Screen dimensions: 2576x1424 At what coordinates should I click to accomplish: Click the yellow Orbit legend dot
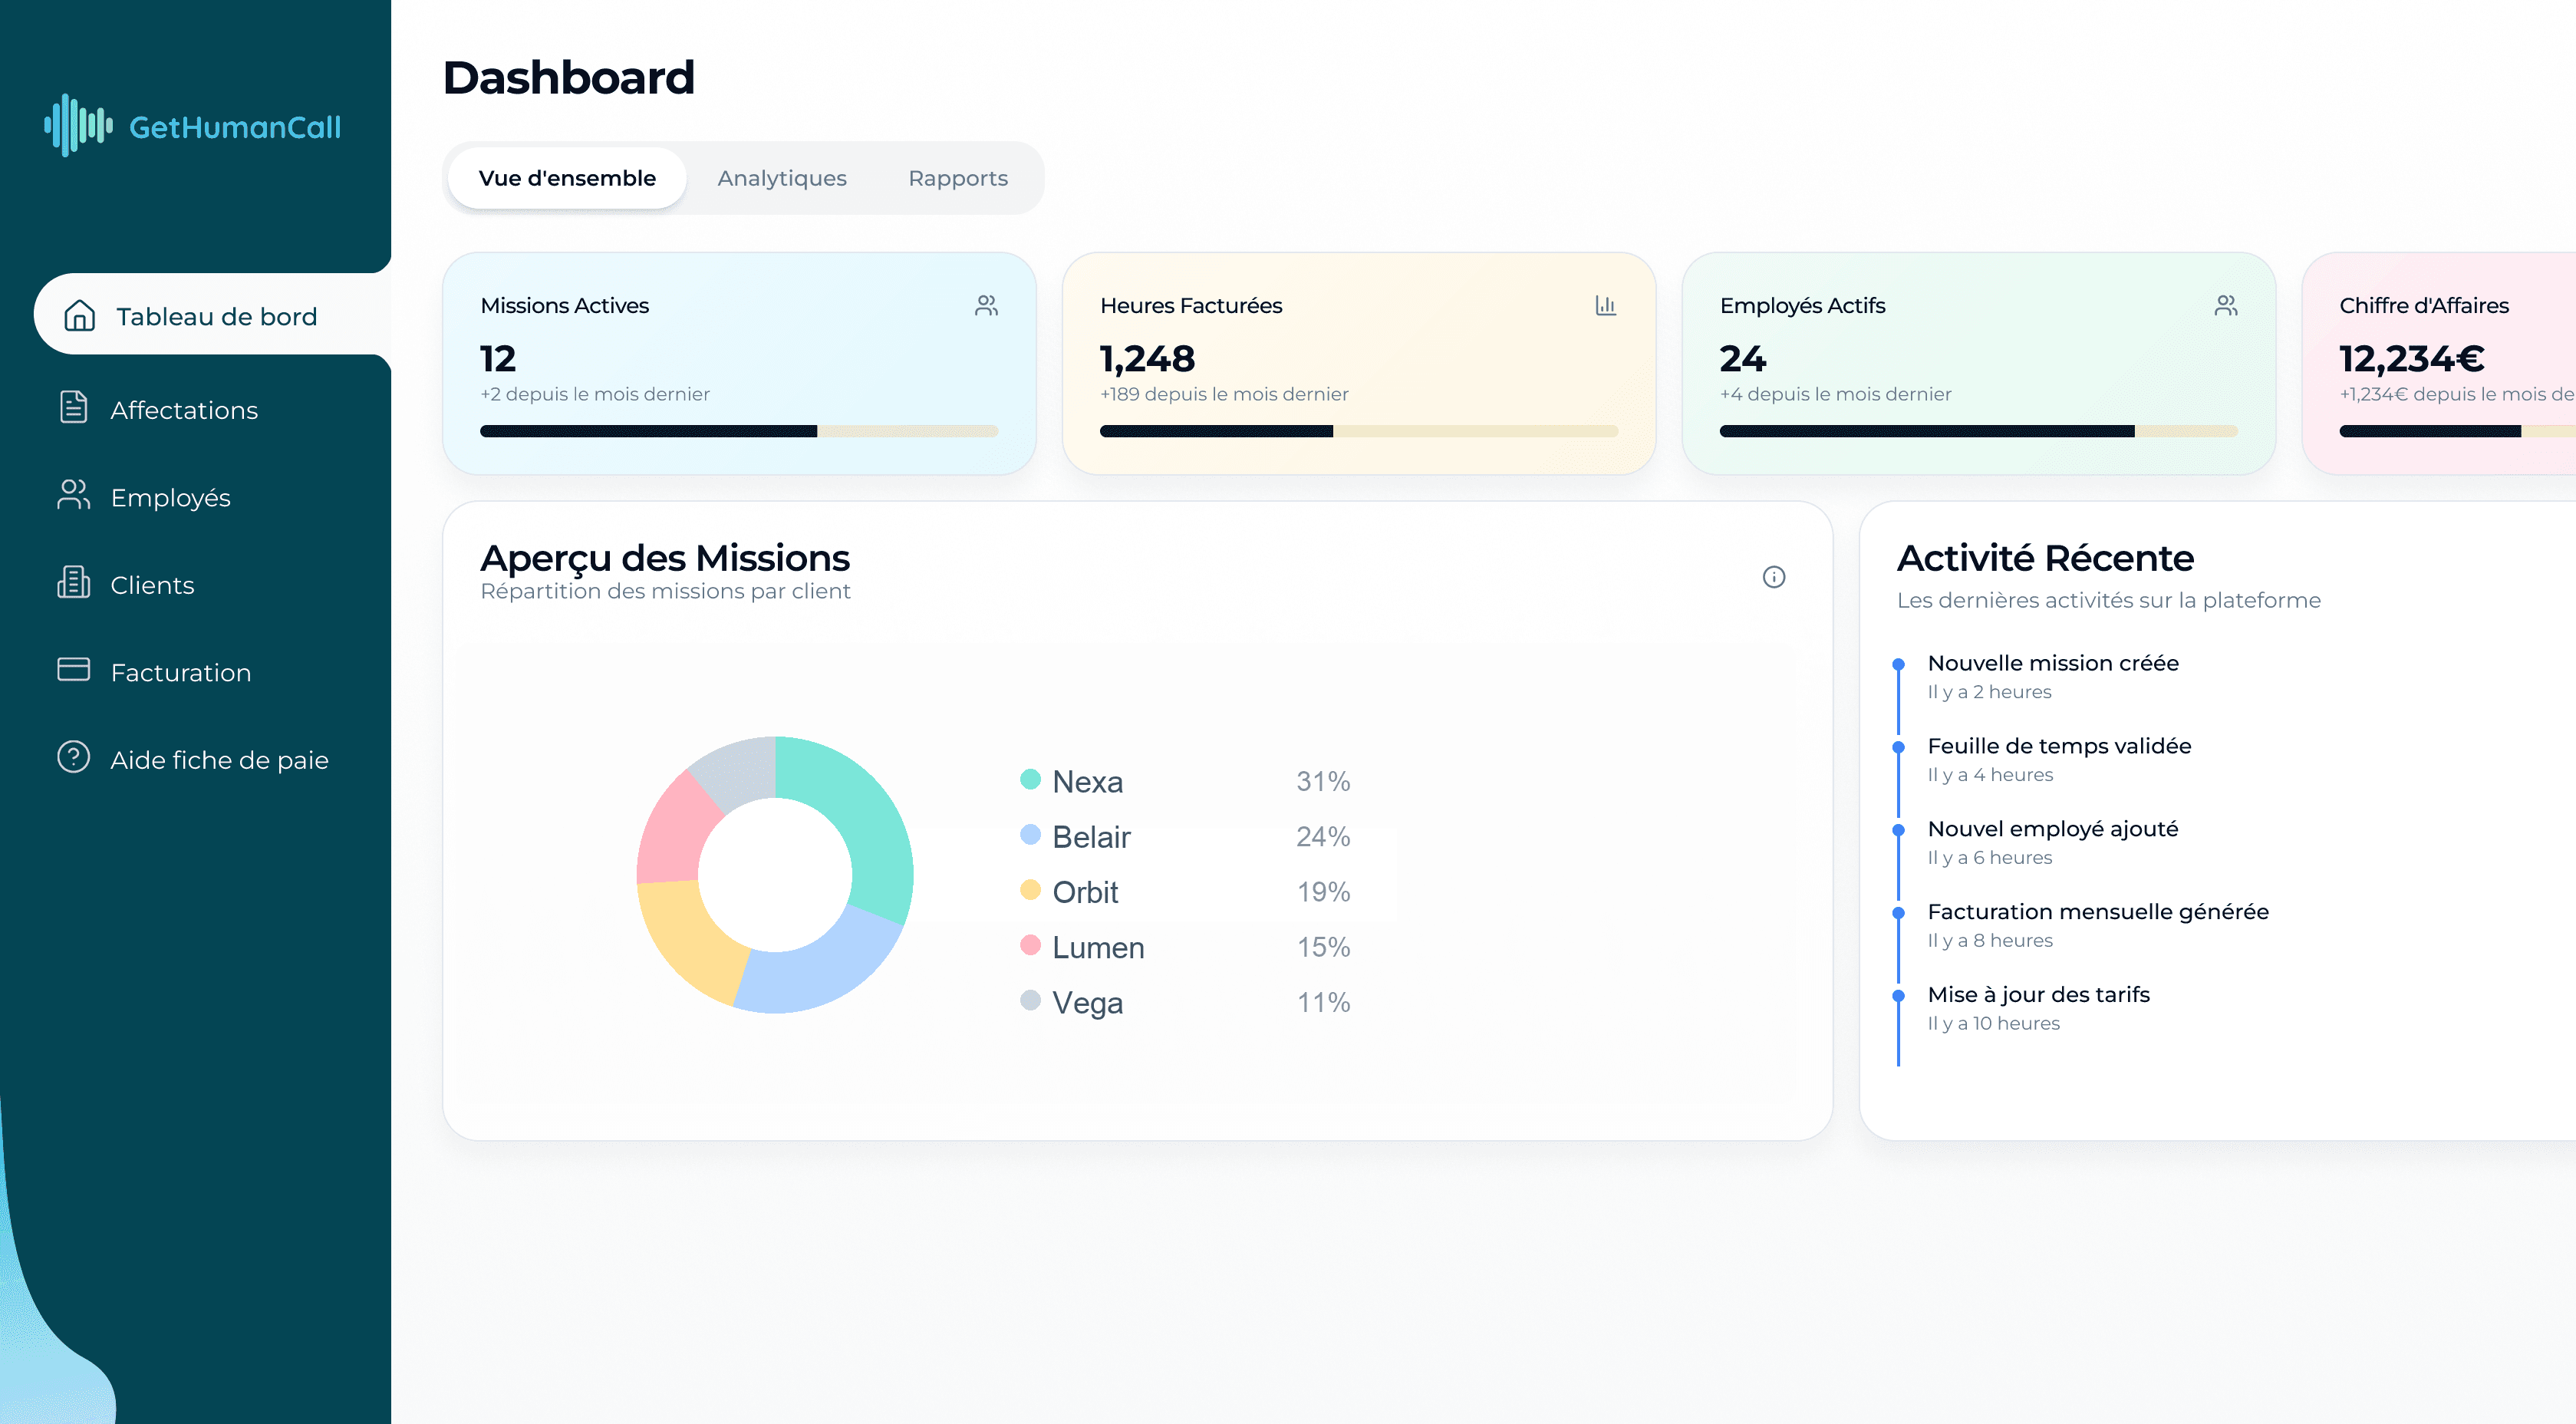pos(1030,889)
